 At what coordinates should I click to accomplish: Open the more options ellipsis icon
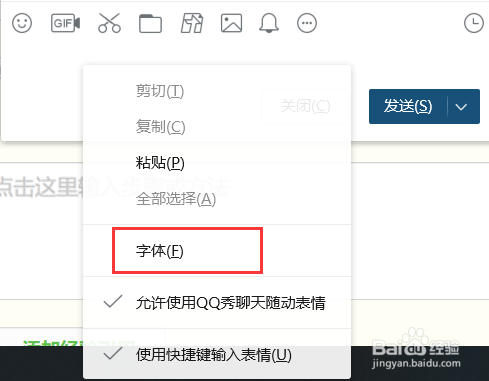point(307,23)
